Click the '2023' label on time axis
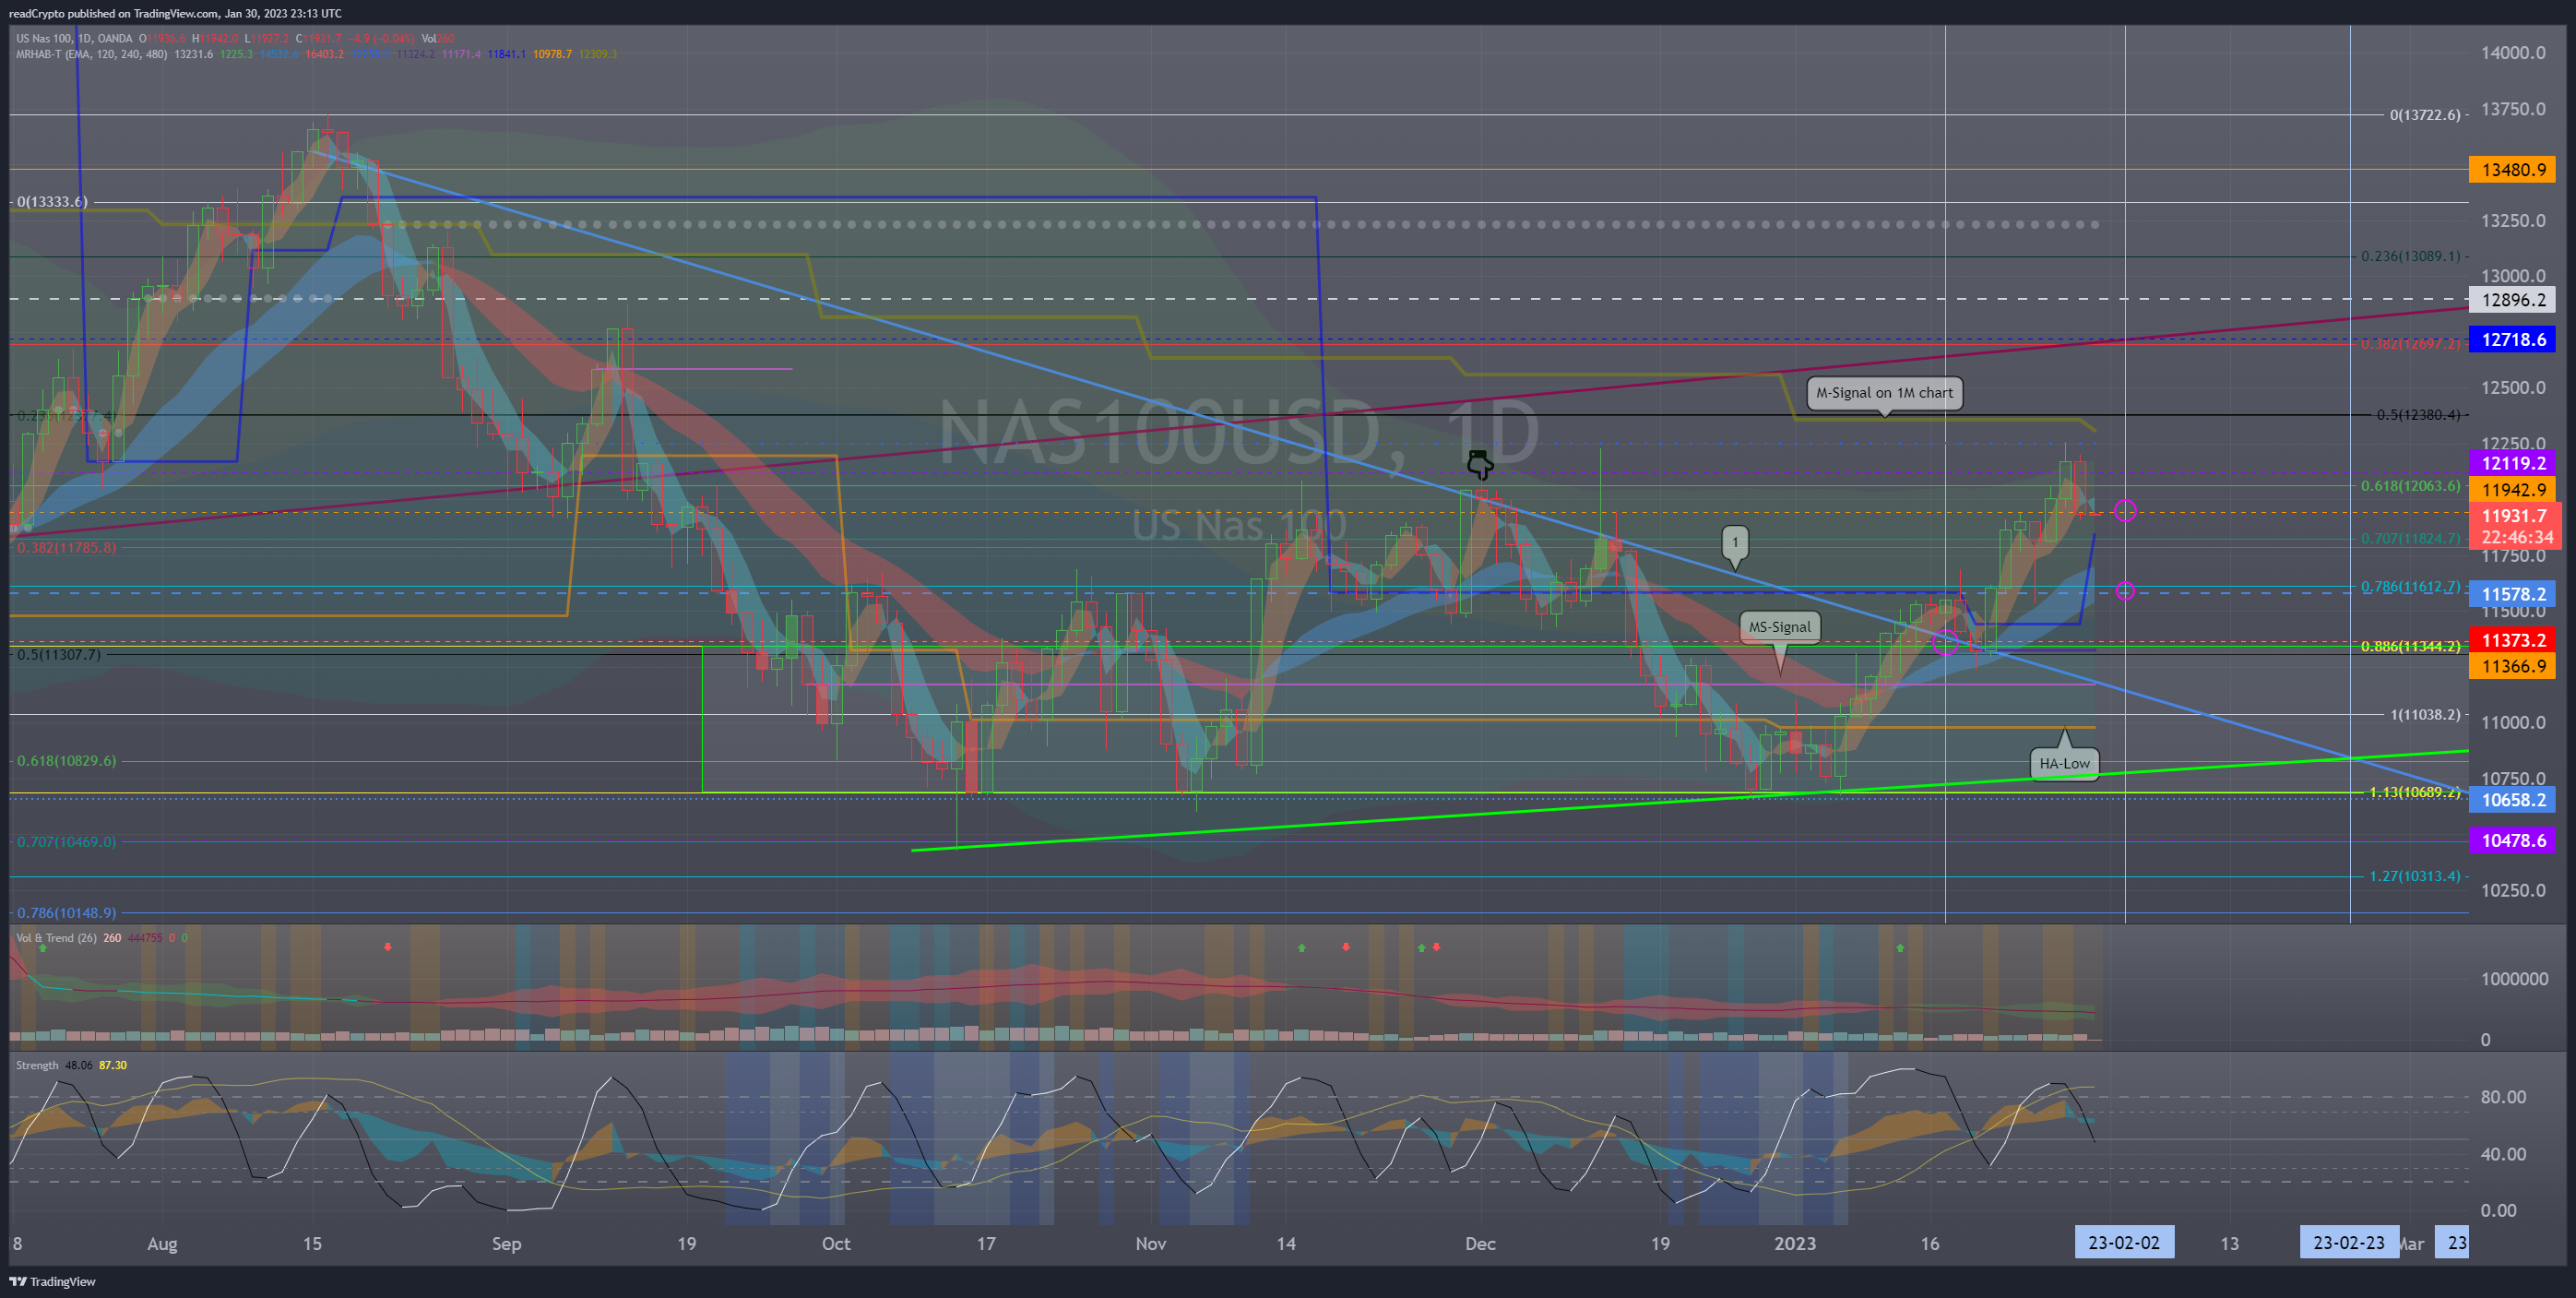Viewport: 2576px width, 1298px height. [1794, 1244]
